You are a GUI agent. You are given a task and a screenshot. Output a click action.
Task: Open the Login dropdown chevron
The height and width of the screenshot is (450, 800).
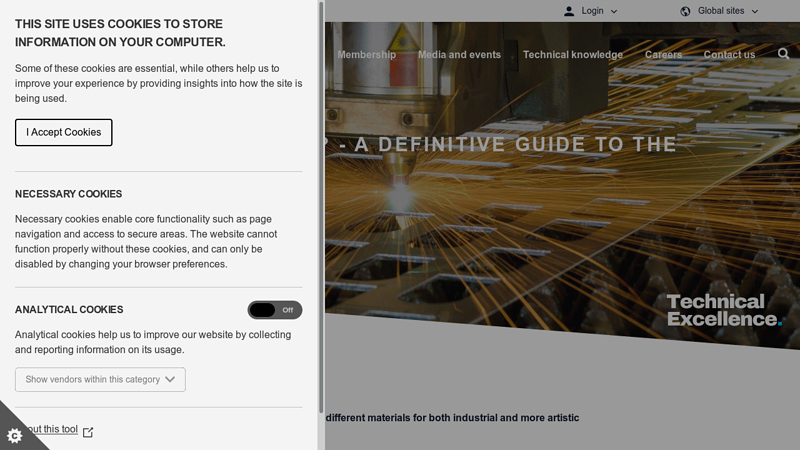click(614, 11)
